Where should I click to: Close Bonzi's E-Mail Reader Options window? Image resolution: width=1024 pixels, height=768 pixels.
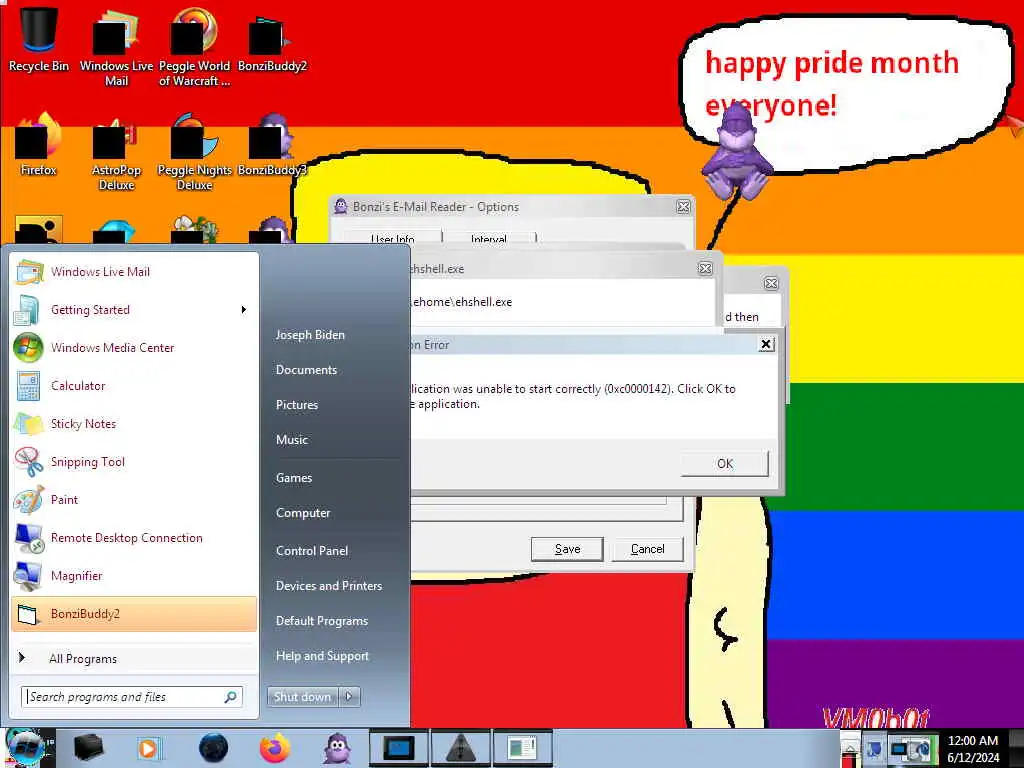tap(683, 206)
